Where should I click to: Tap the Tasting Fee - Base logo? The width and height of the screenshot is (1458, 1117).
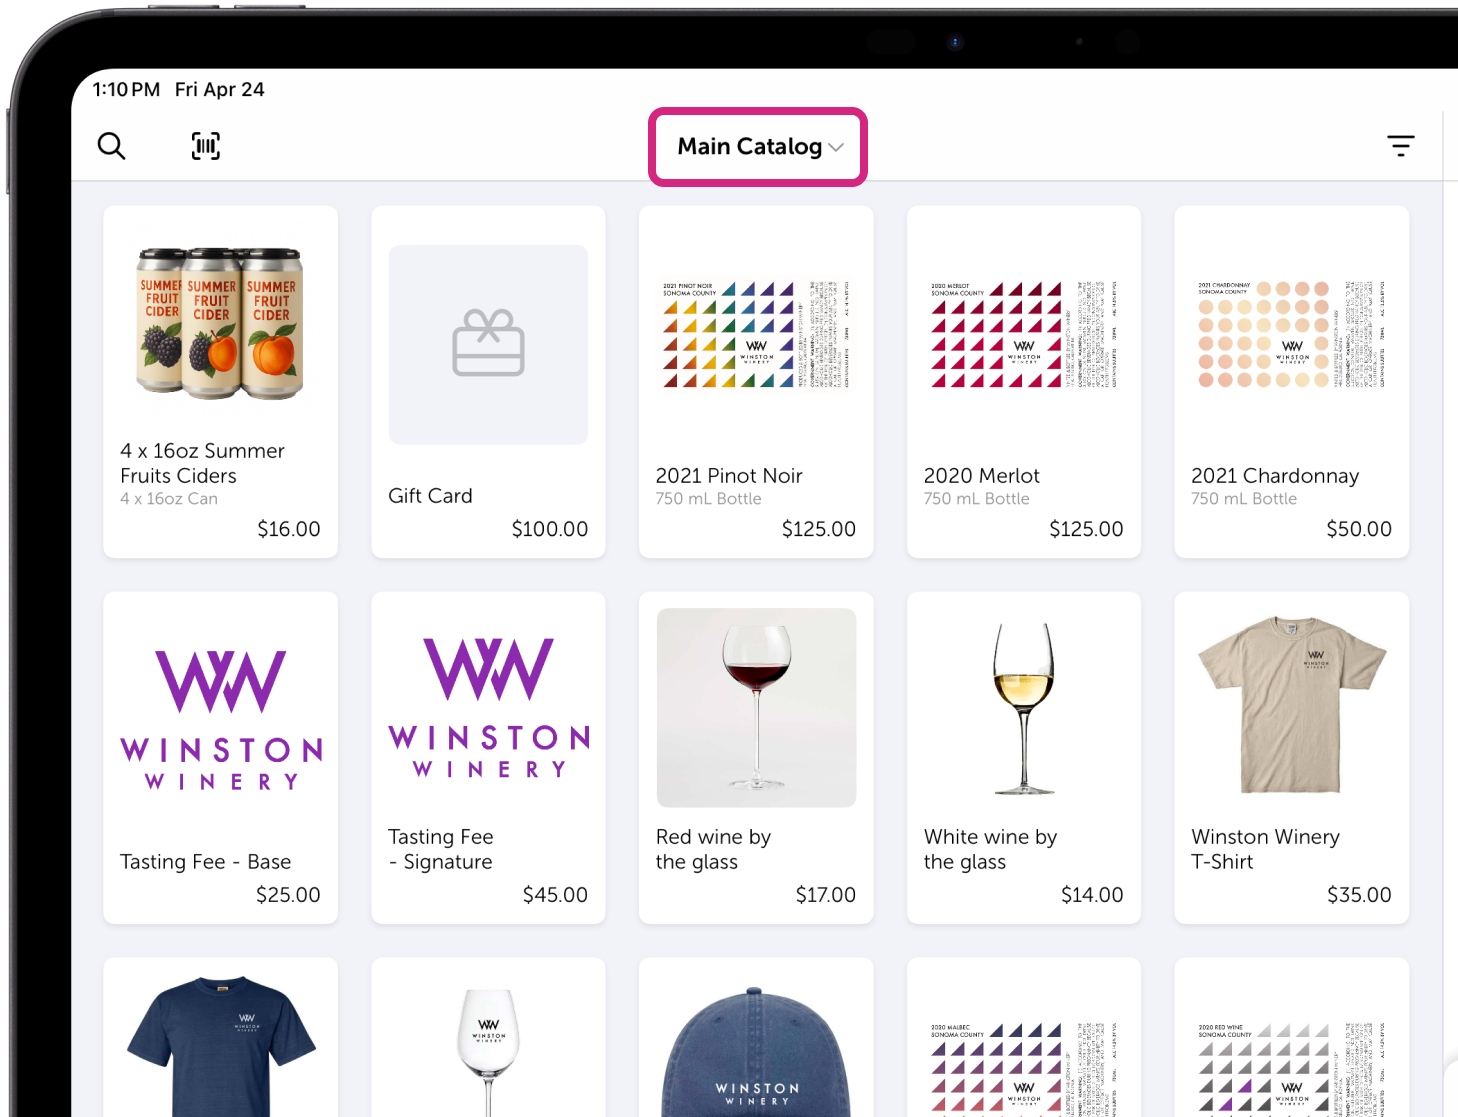tap(221, 720)
